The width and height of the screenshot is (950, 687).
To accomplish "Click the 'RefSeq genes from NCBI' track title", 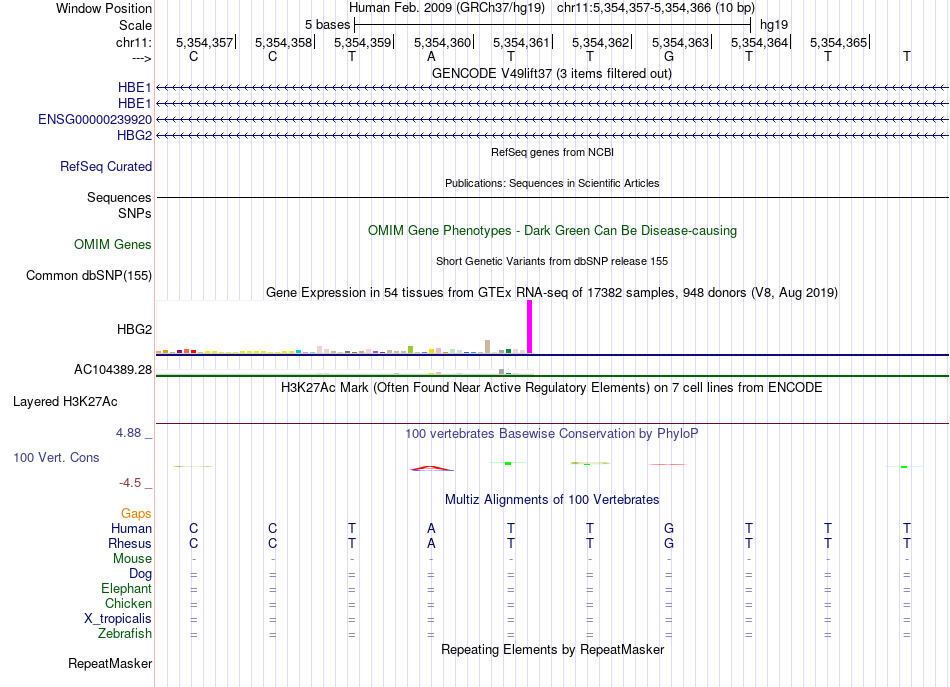I will coord(553,152).
